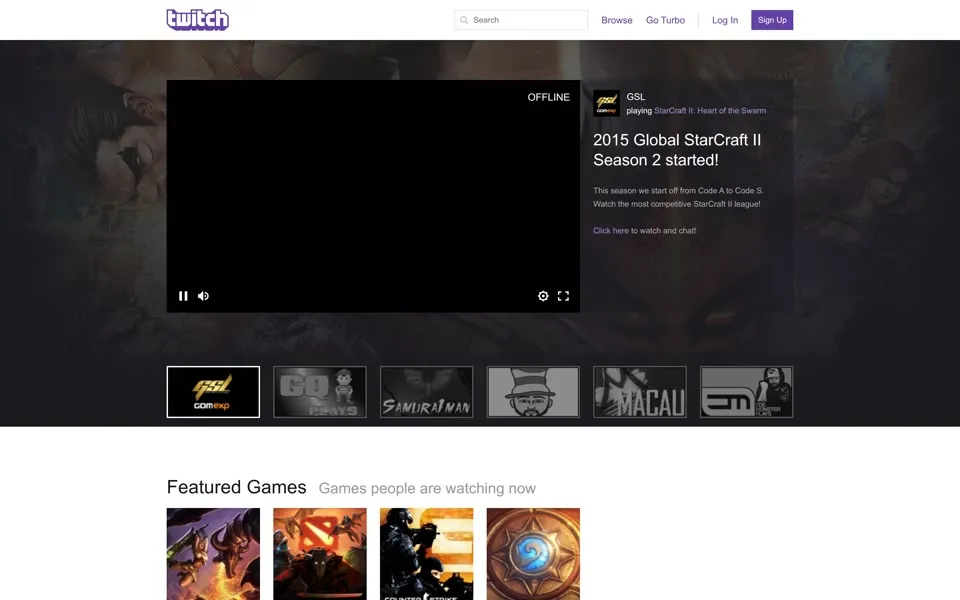Select the EM Monster Plays carousel thumbnail
The height and width of the screenshot is (600, 960).
746,392
